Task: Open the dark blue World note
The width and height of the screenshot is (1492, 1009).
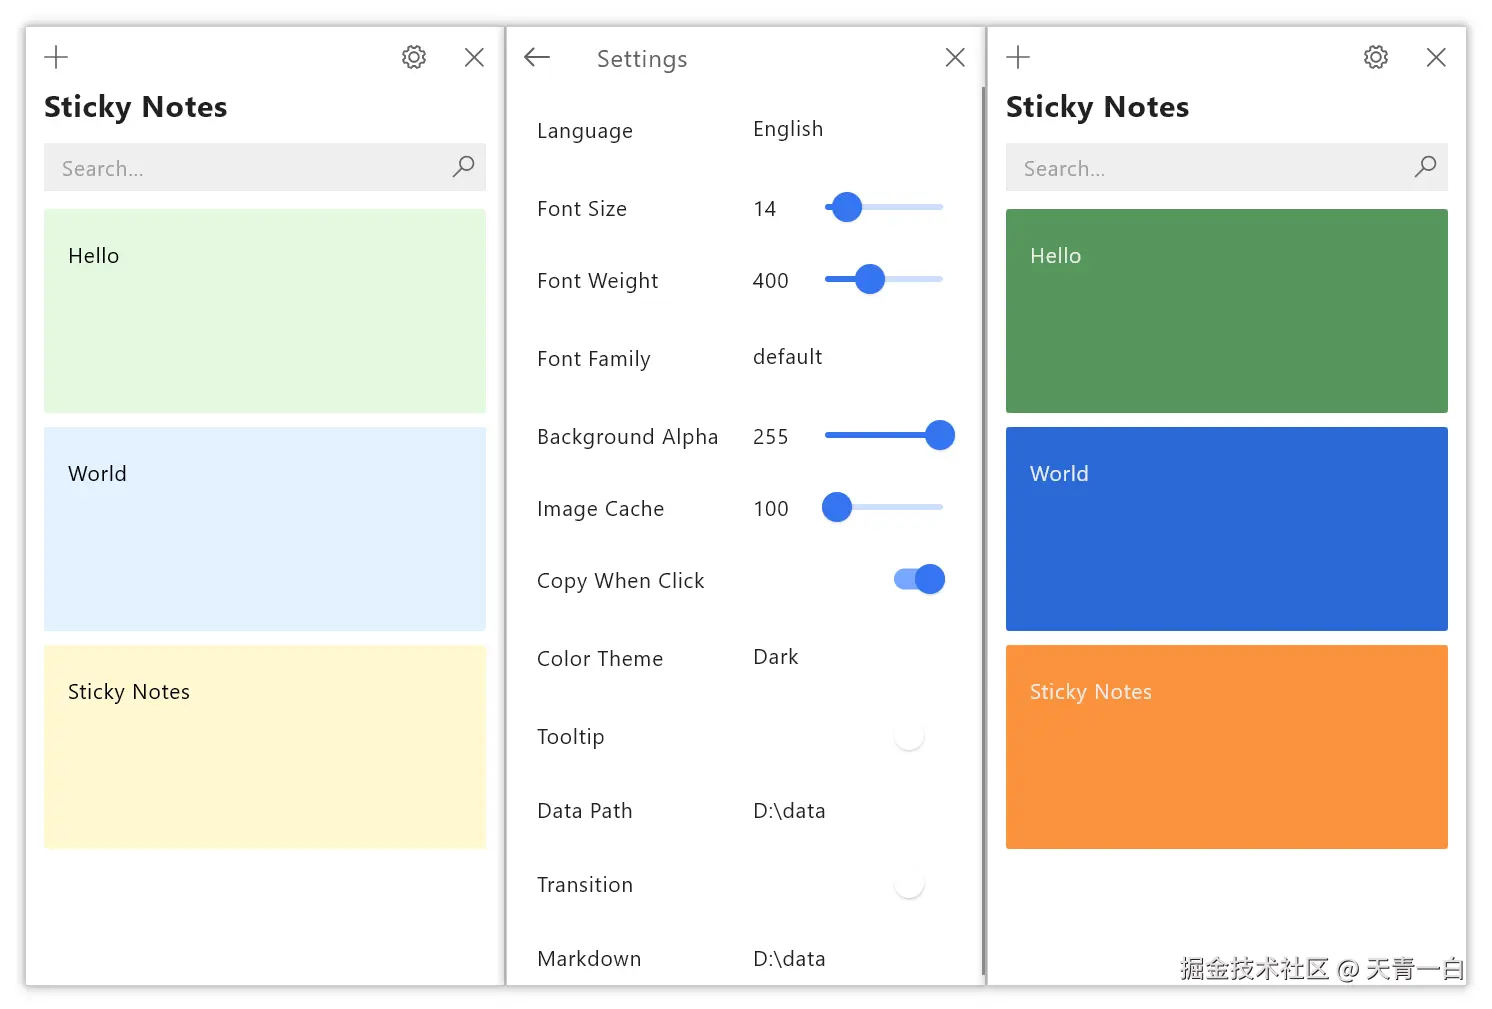Action: (x=1226, y=529)
